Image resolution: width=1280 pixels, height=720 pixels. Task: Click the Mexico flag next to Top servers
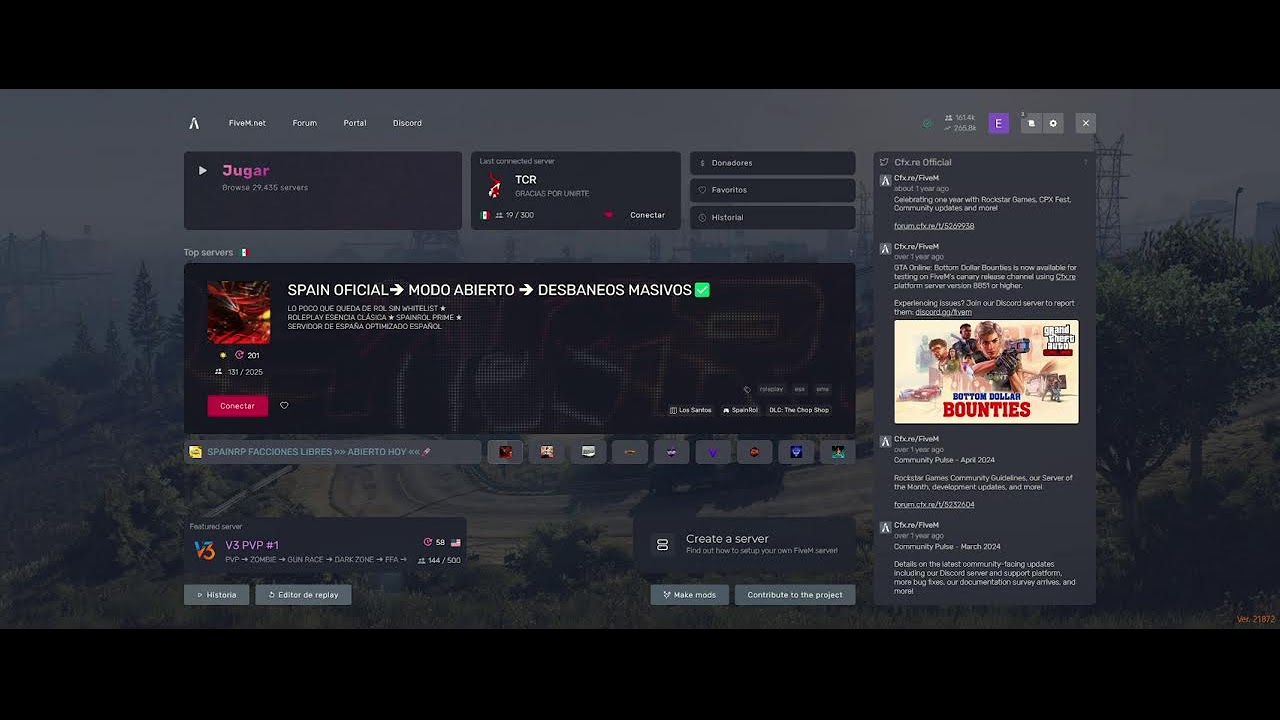point(243,253)
